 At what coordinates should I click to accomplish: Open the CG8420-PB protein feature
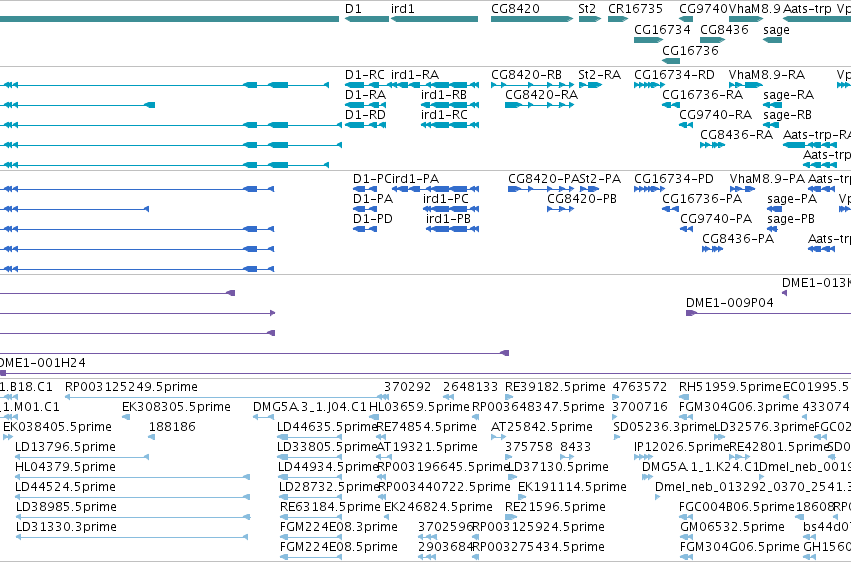(x=560, y=209)
